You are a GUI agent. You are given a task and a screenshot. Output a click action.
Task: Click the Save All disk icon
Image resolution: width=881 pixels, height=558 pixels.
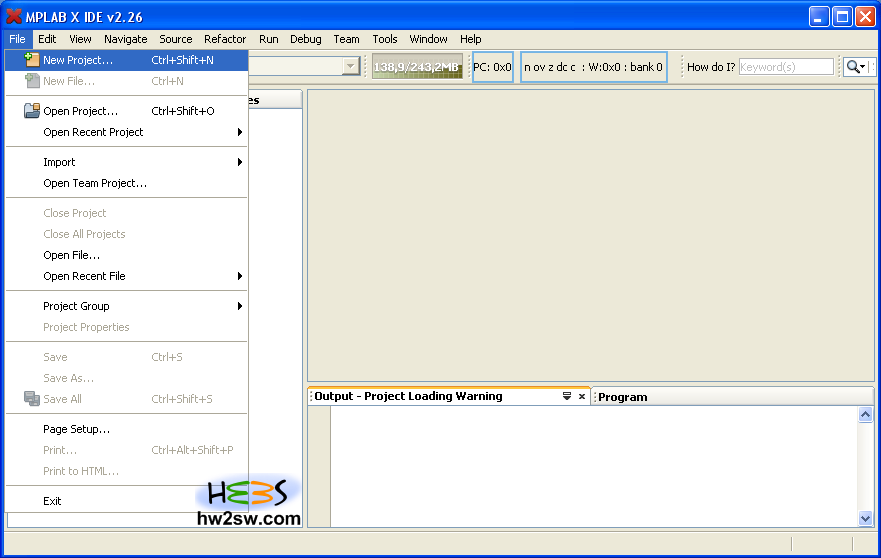pos(32,399)
